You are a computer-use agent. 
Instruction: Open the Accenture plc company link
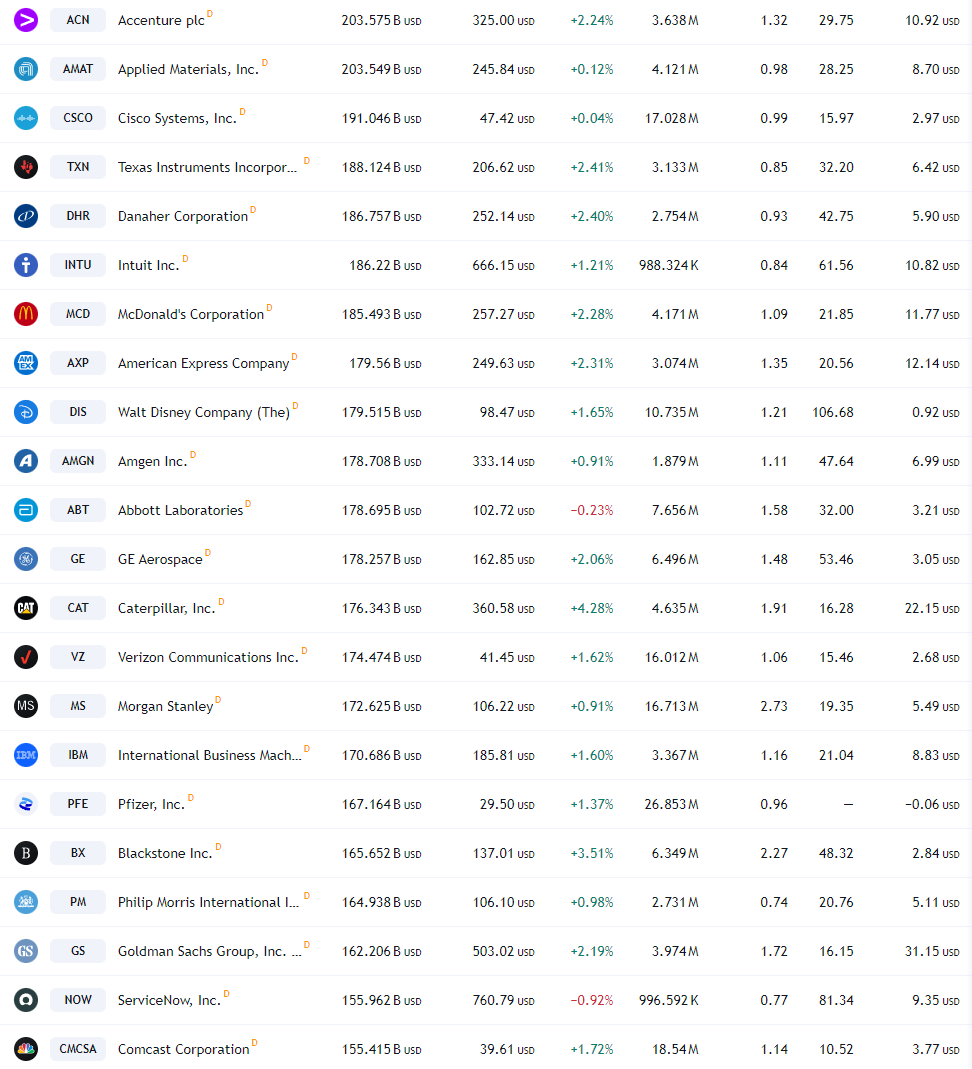[x=161, y=20]
